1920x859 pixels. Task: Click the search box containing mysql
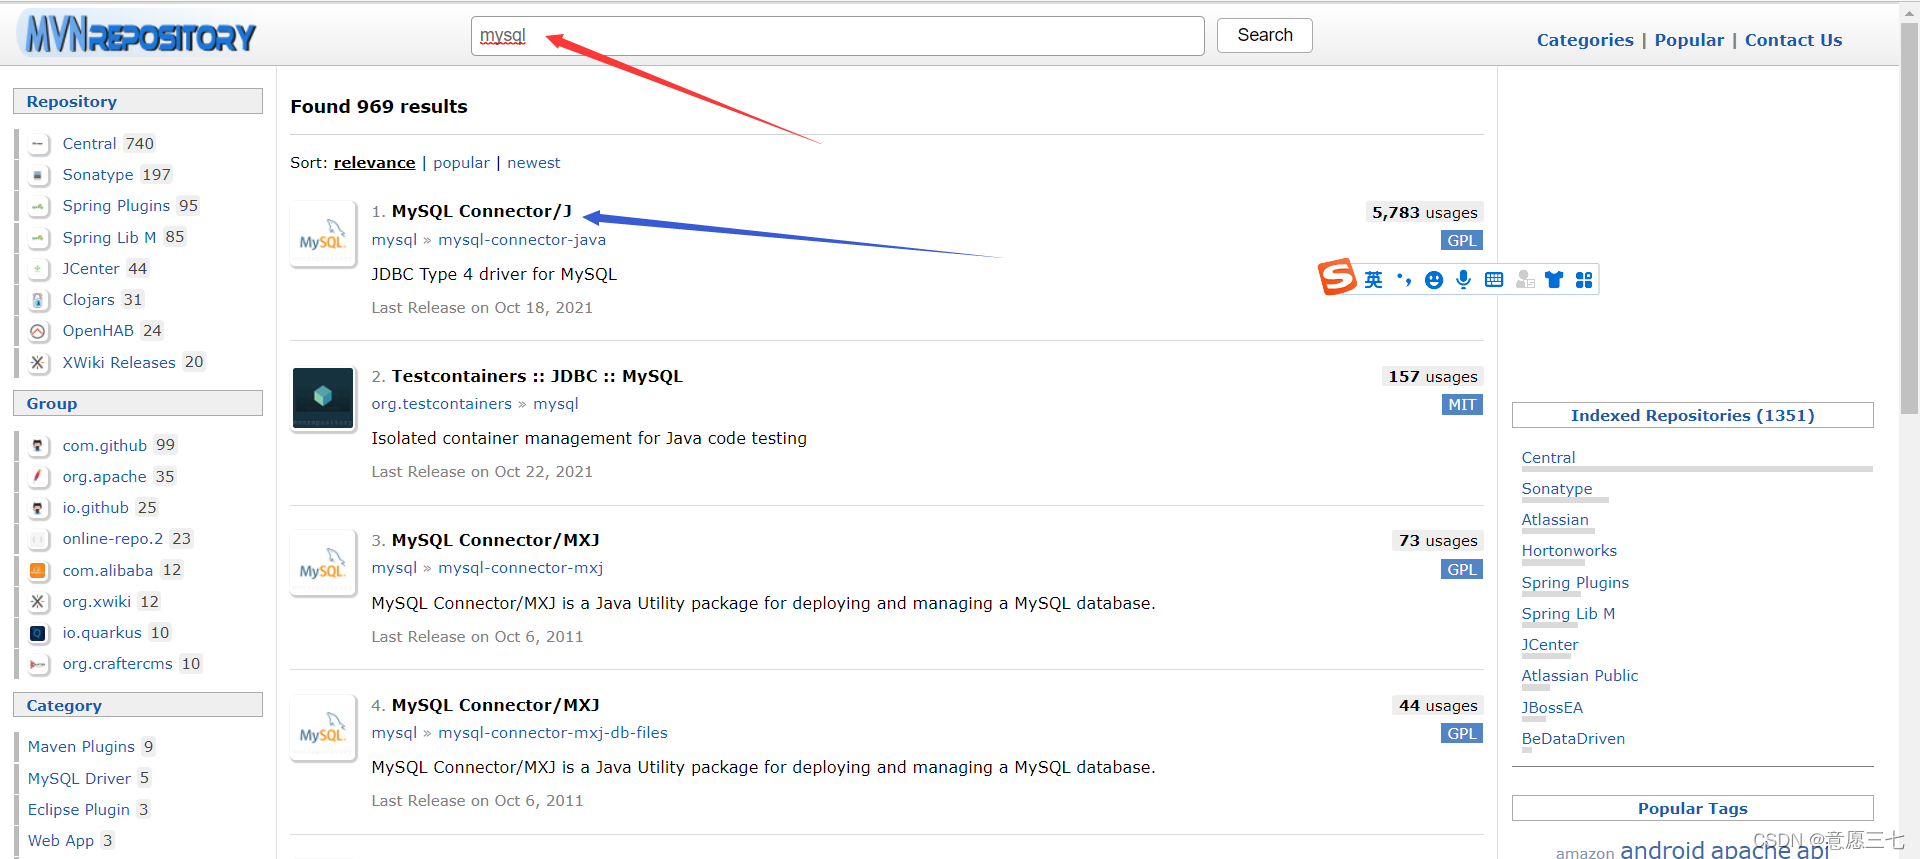click(x=837, y=36)
